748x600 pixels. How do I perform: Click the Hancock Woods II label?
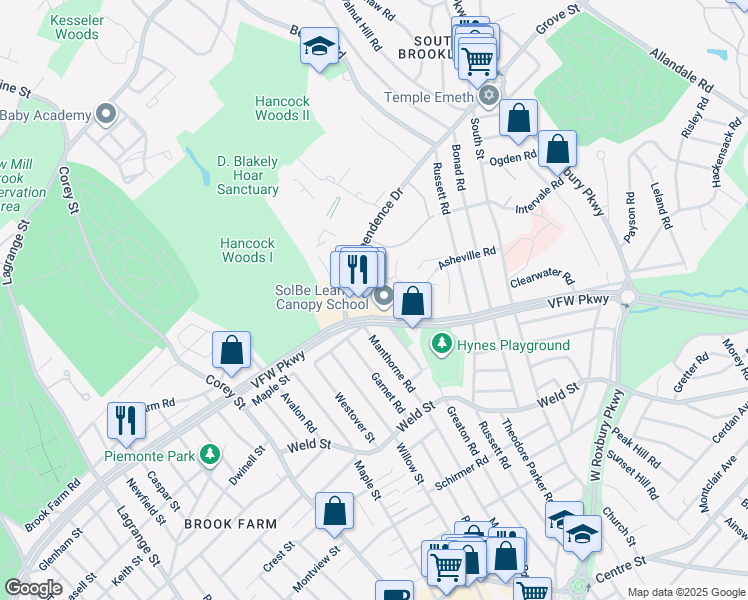[x=282, y=108]
